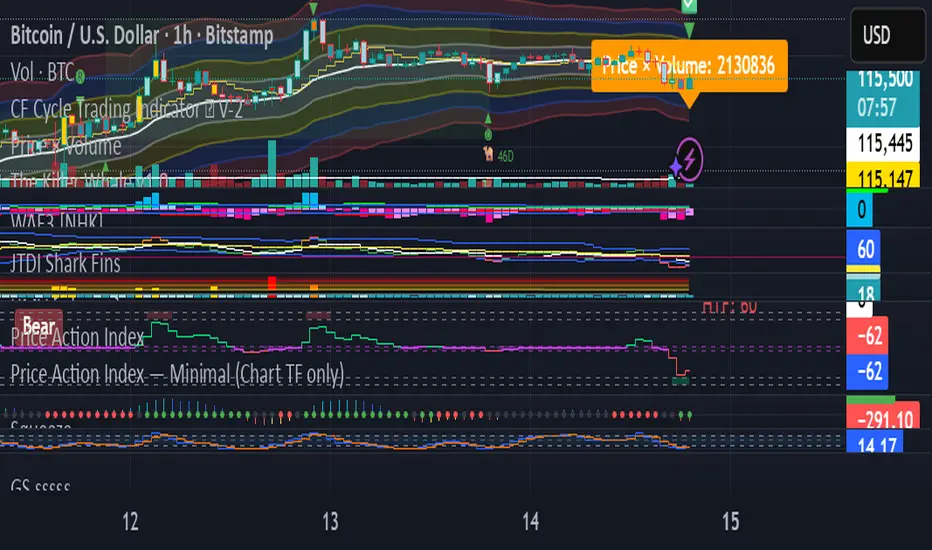
Task: Click the small green circle marker above 46D
Action: [488, 135]
